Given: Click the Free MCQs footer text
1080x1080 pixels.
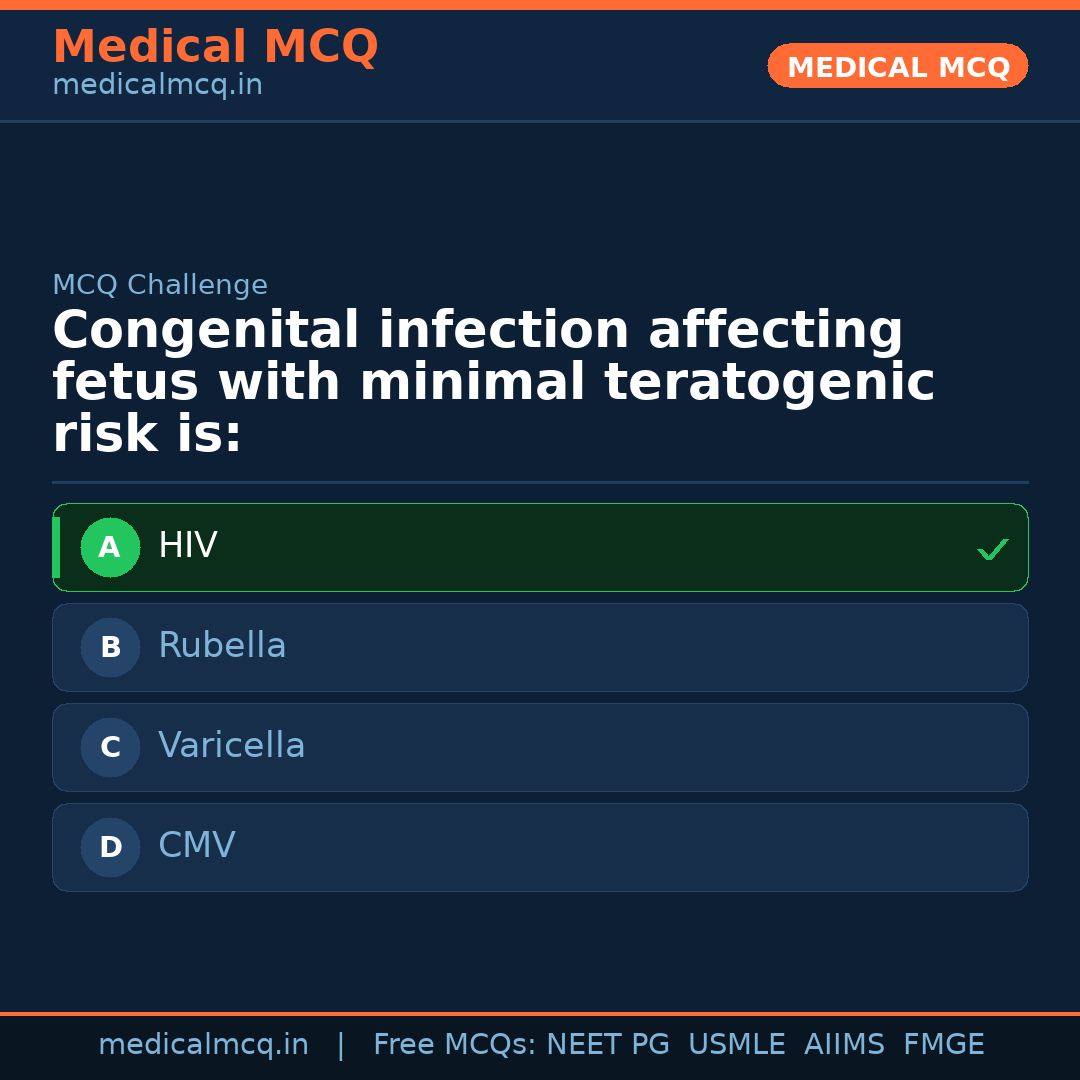Looking at the screenshot, I should point(454,1045).
